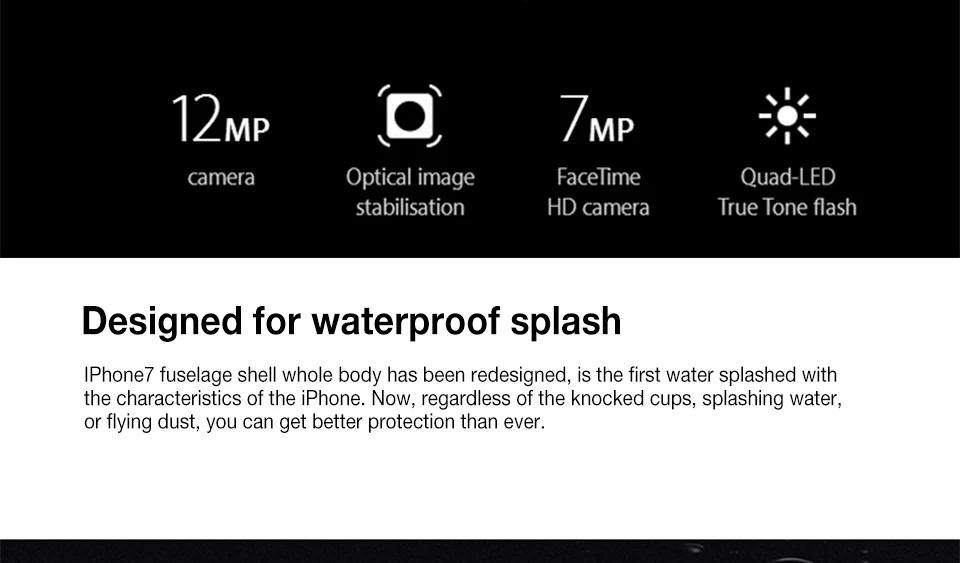Screen dimensions: 960x563
Task: Click the 'MP' letters beside the 7
Action: point(612,130)
